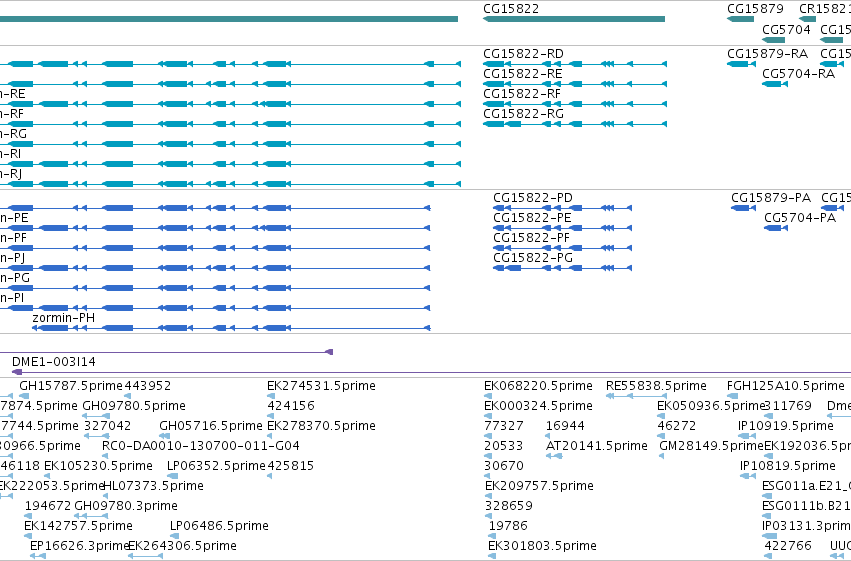Image resolution: width=851 pixels, height=561 pixels.
Task: Select EST AT20141.5prime
Action: coord(596,447)
